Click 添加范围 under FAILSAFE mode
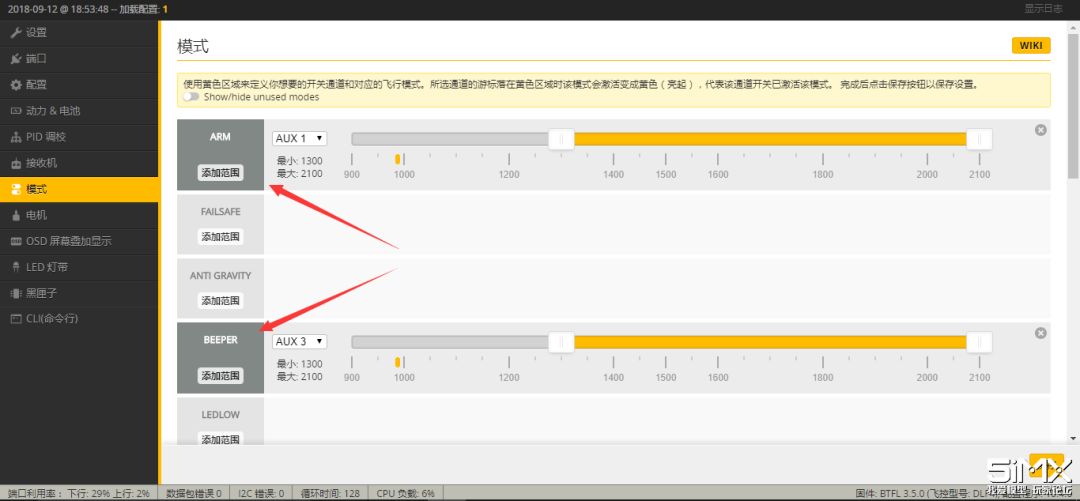 coord(220,237)
